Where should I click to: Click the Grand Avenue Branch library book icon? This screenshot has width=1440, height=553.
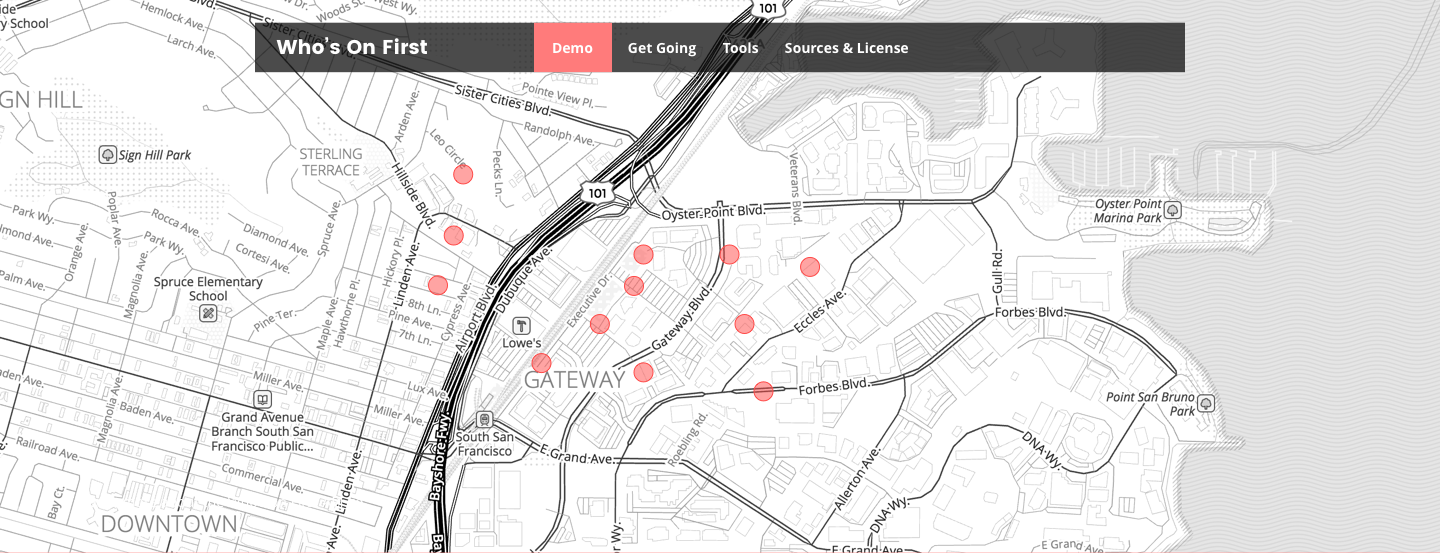(262, 400)
